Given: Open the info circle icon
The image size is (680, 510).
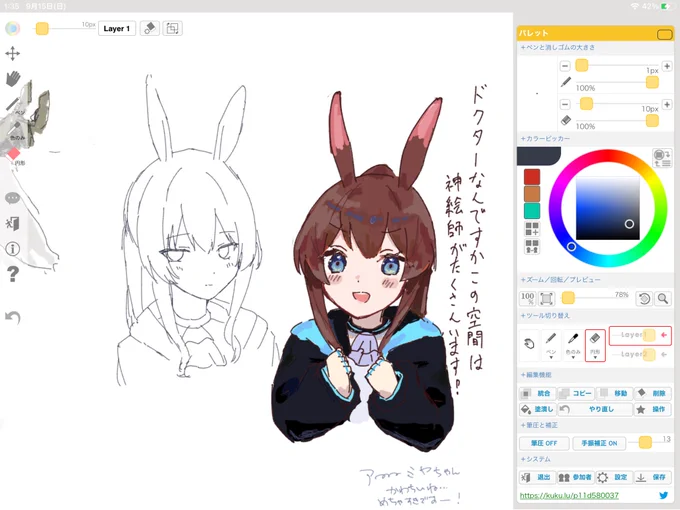Looking at the screenshot, I should (x=13, y=249).
